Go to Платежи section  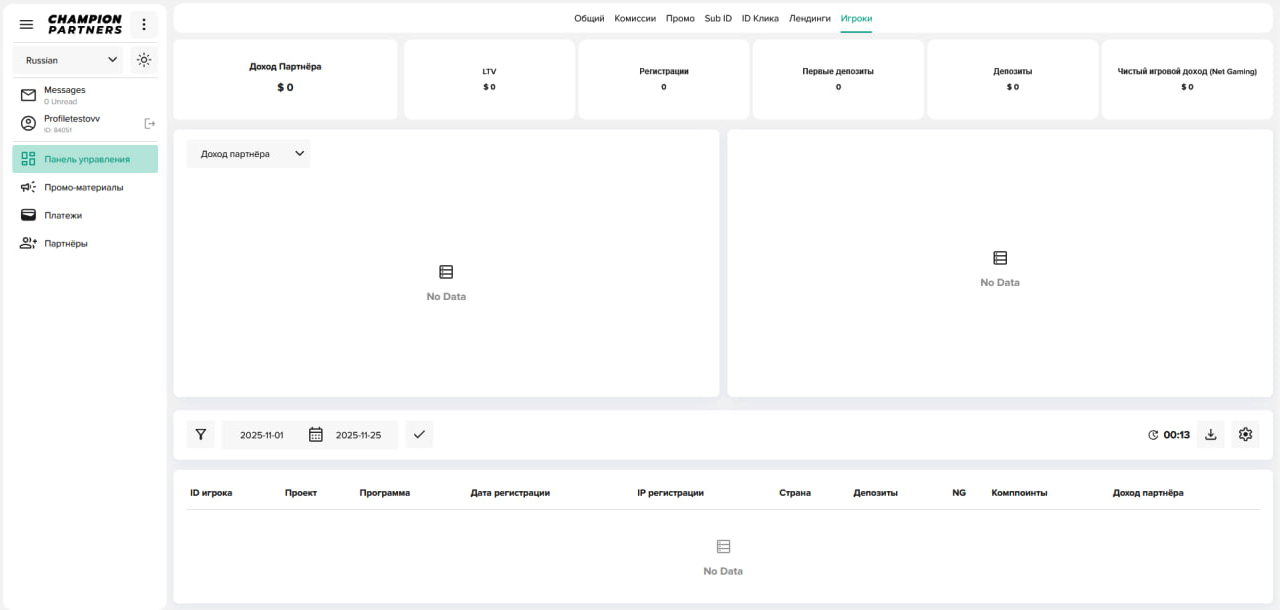63,215
